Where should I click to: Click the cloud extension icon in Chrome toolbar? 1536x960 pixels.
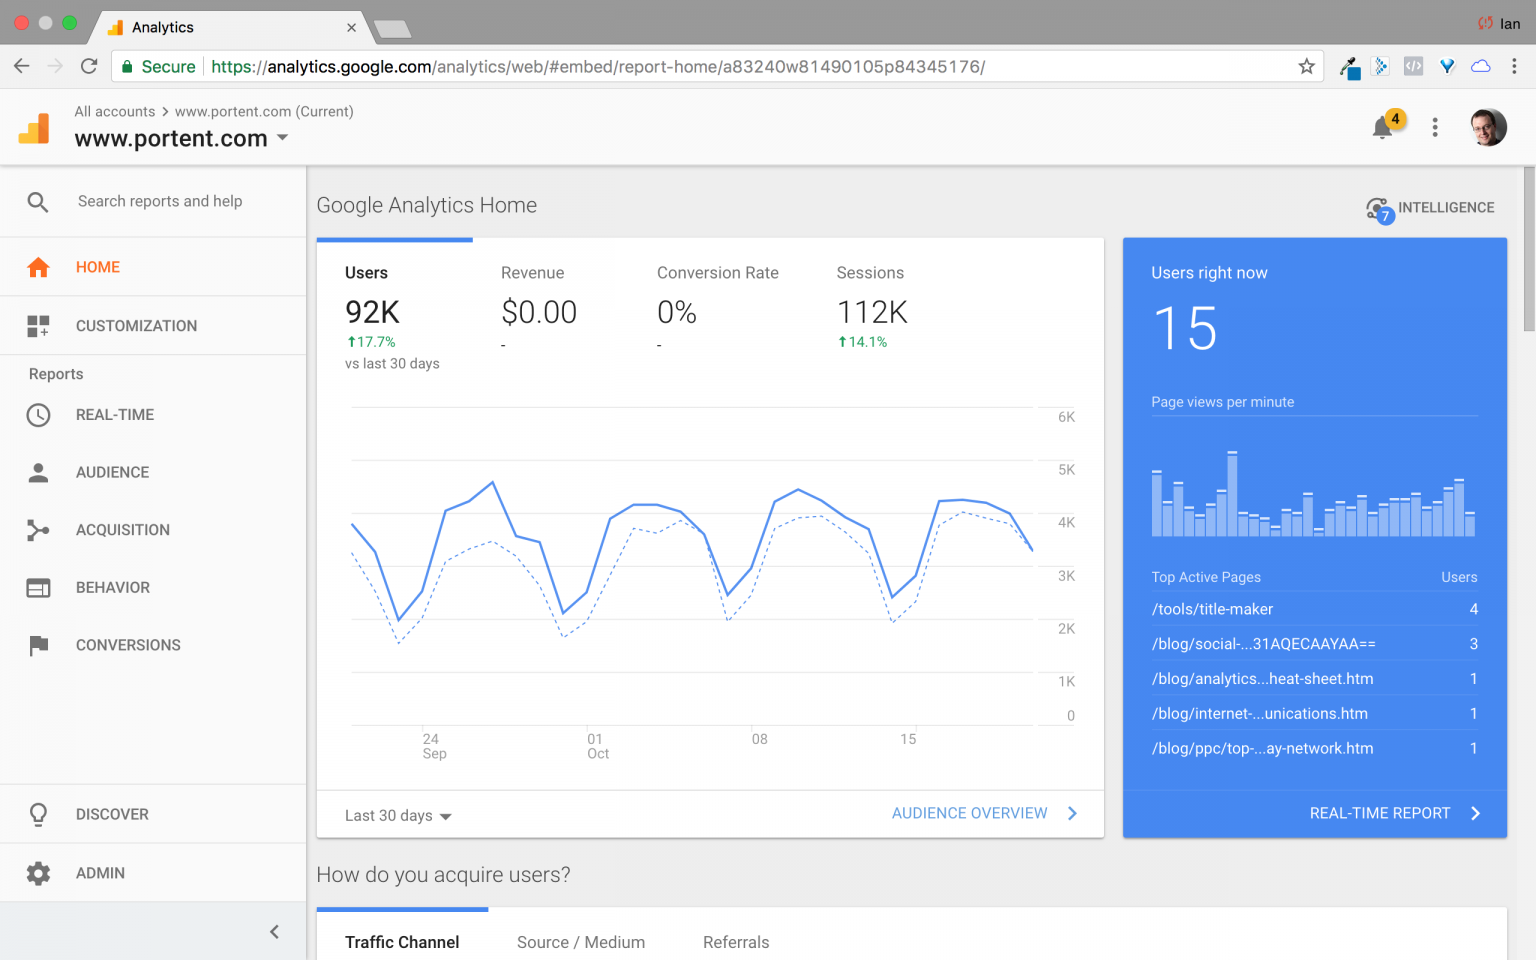point(1481,66)
